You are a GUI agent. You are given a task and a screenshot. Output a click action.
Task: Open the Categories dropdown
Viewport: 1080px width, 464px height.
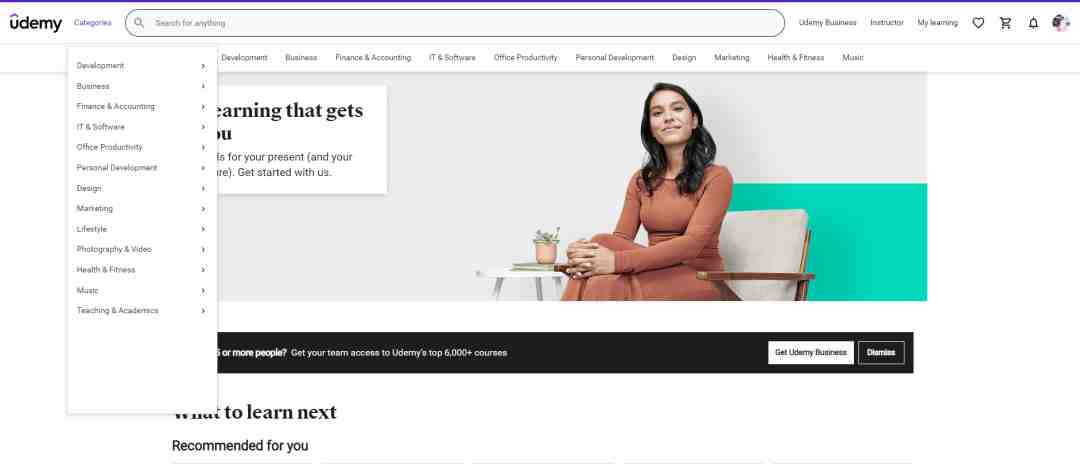(x=92, y=23)
